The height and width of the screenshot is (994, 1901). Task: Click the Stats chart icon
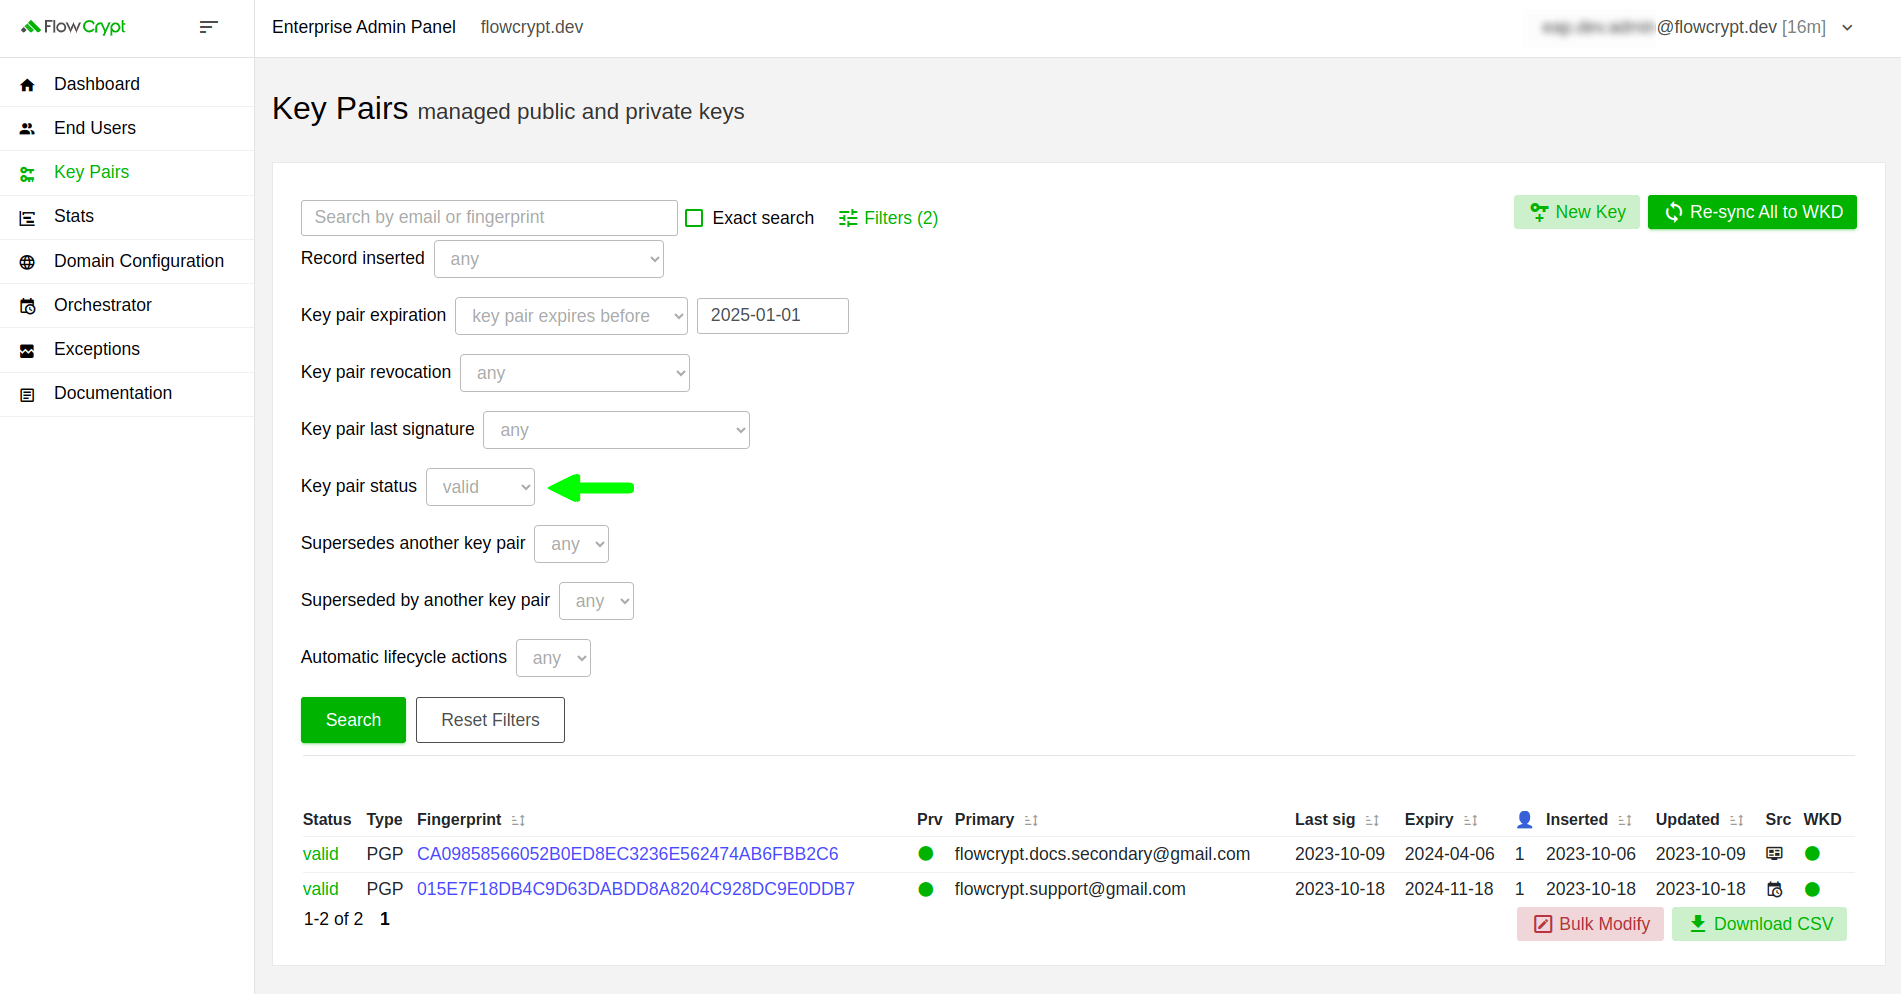[27, 217]
